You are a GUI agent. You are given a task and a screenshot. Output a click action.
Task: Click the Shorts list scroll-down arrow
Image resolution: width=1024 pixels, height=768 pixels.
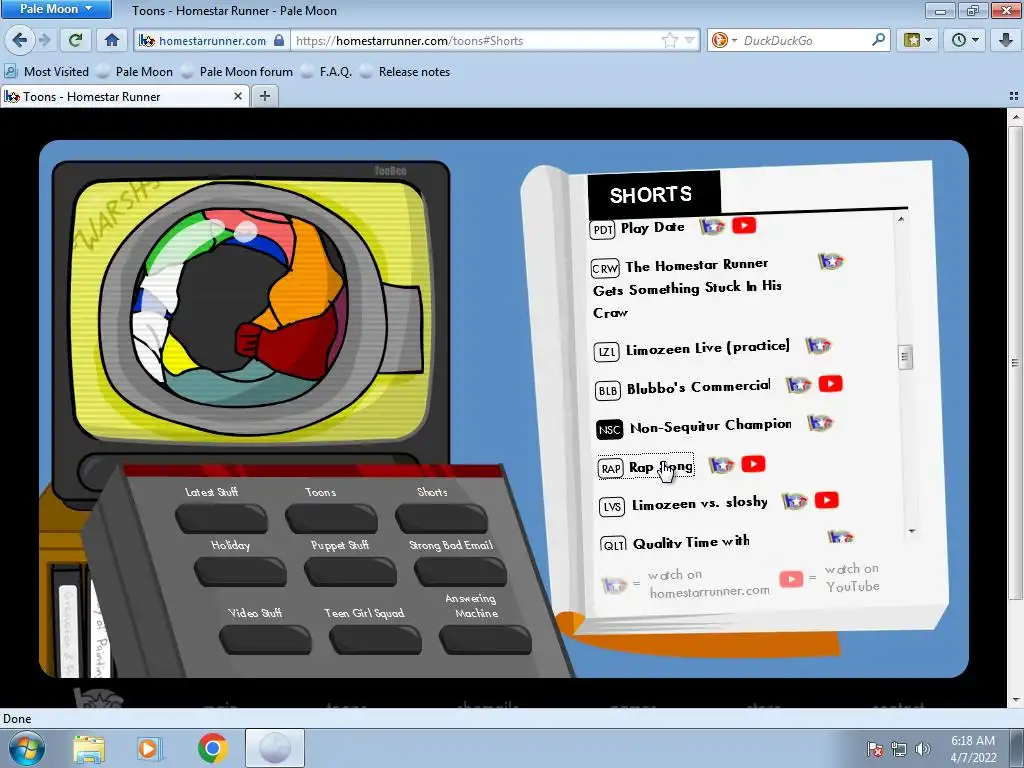point(912,531)
